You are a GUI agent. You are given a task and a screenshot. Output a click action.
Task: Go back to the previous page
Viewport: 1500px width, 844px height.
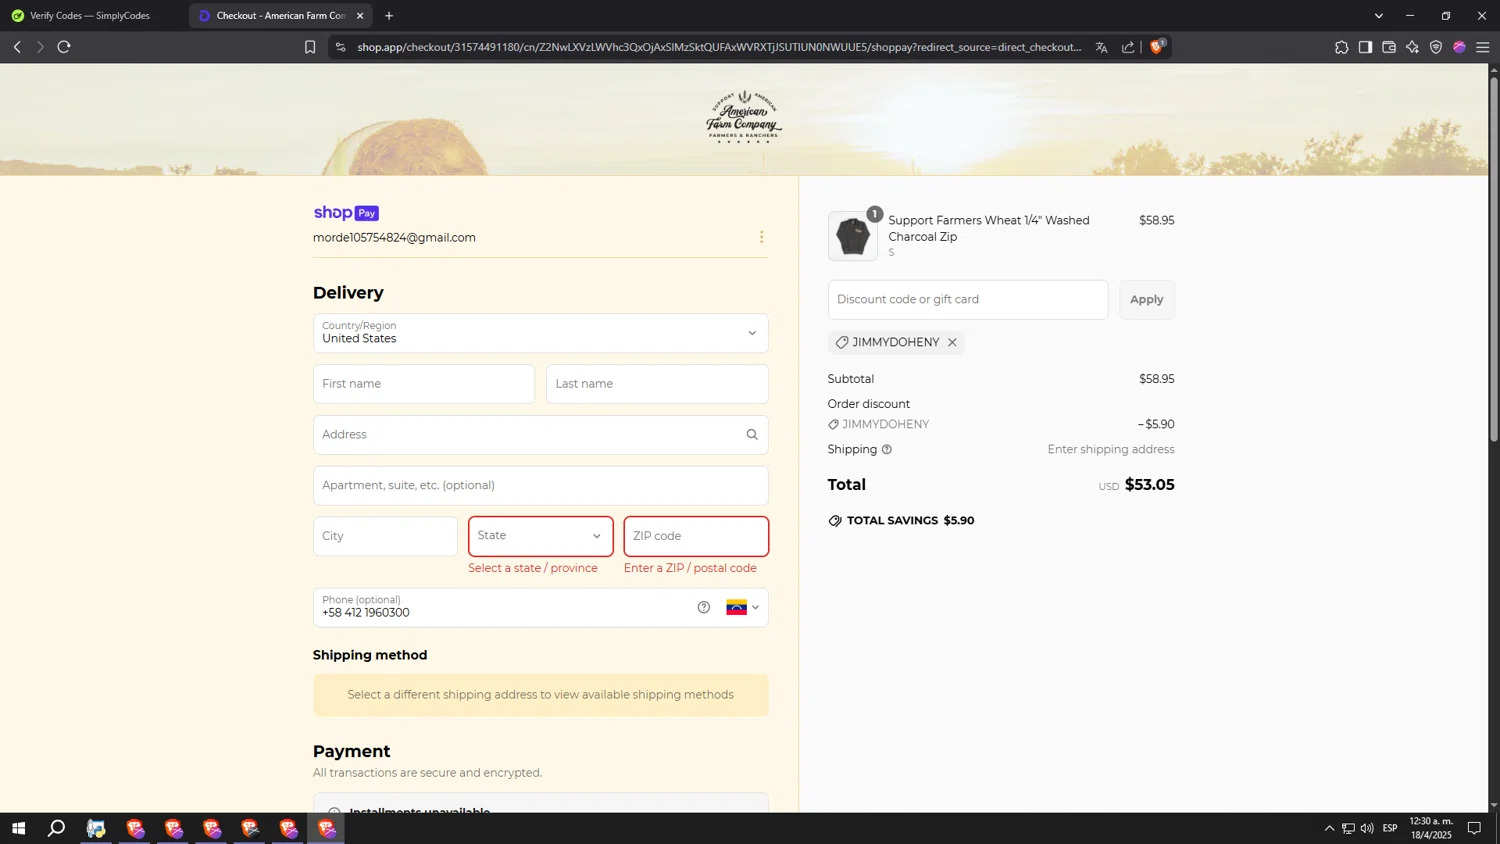17,47
